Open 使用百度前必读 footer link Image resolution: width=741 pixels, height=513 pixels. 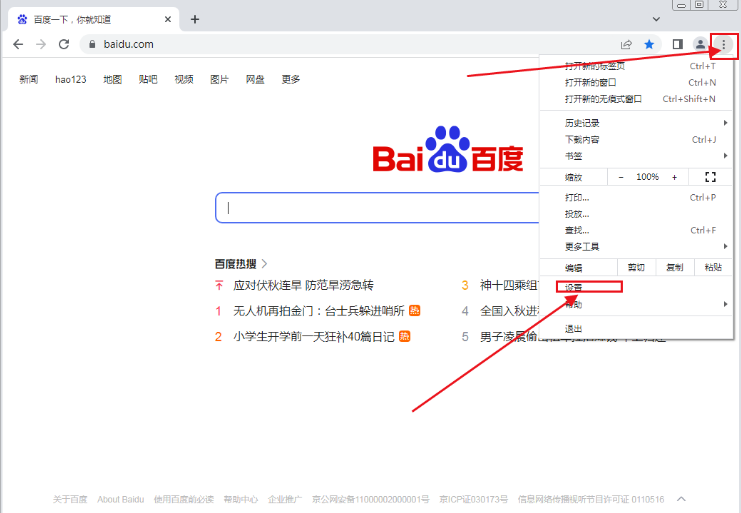(184, 499)
